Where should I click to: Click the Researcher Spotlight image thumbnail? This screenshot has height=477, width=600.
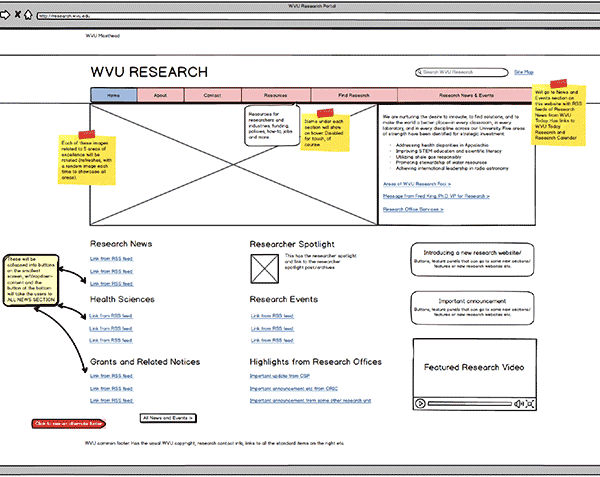[264, 269]
